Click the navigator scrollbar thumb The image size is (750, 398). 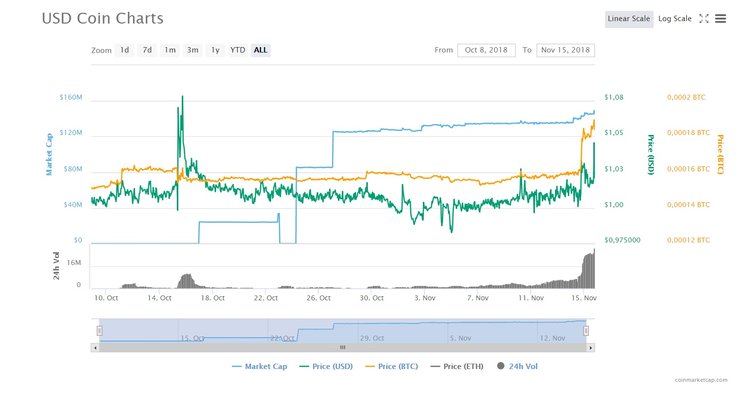[x=342, y=348]
